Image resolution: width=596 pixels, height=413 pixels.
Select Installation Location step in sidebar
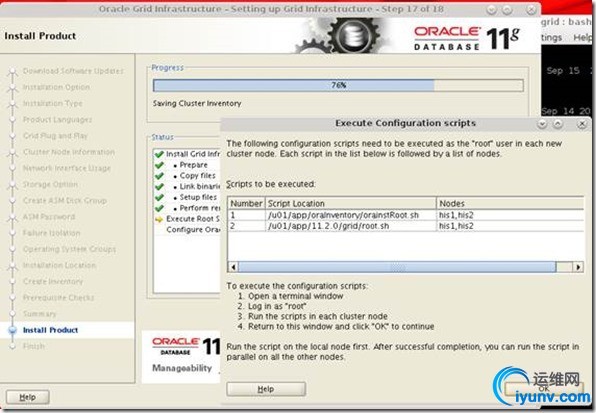[x=59, y=265]
